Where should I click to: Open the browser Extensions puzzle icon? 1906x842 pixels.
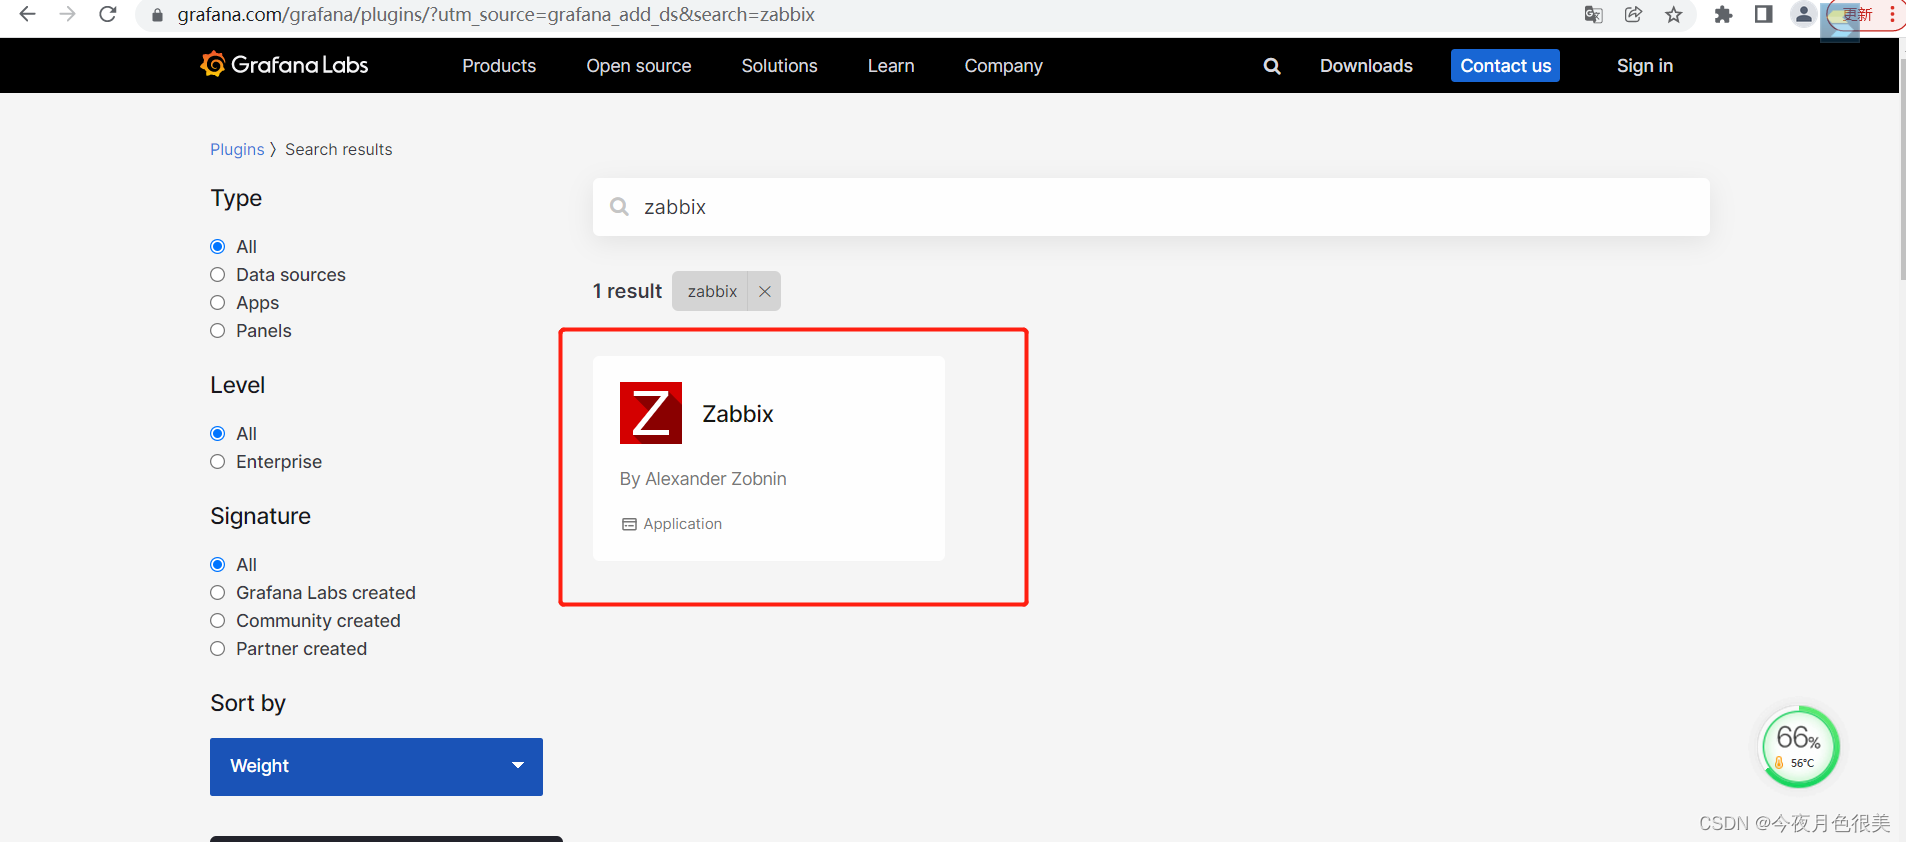coord(1723,14)
